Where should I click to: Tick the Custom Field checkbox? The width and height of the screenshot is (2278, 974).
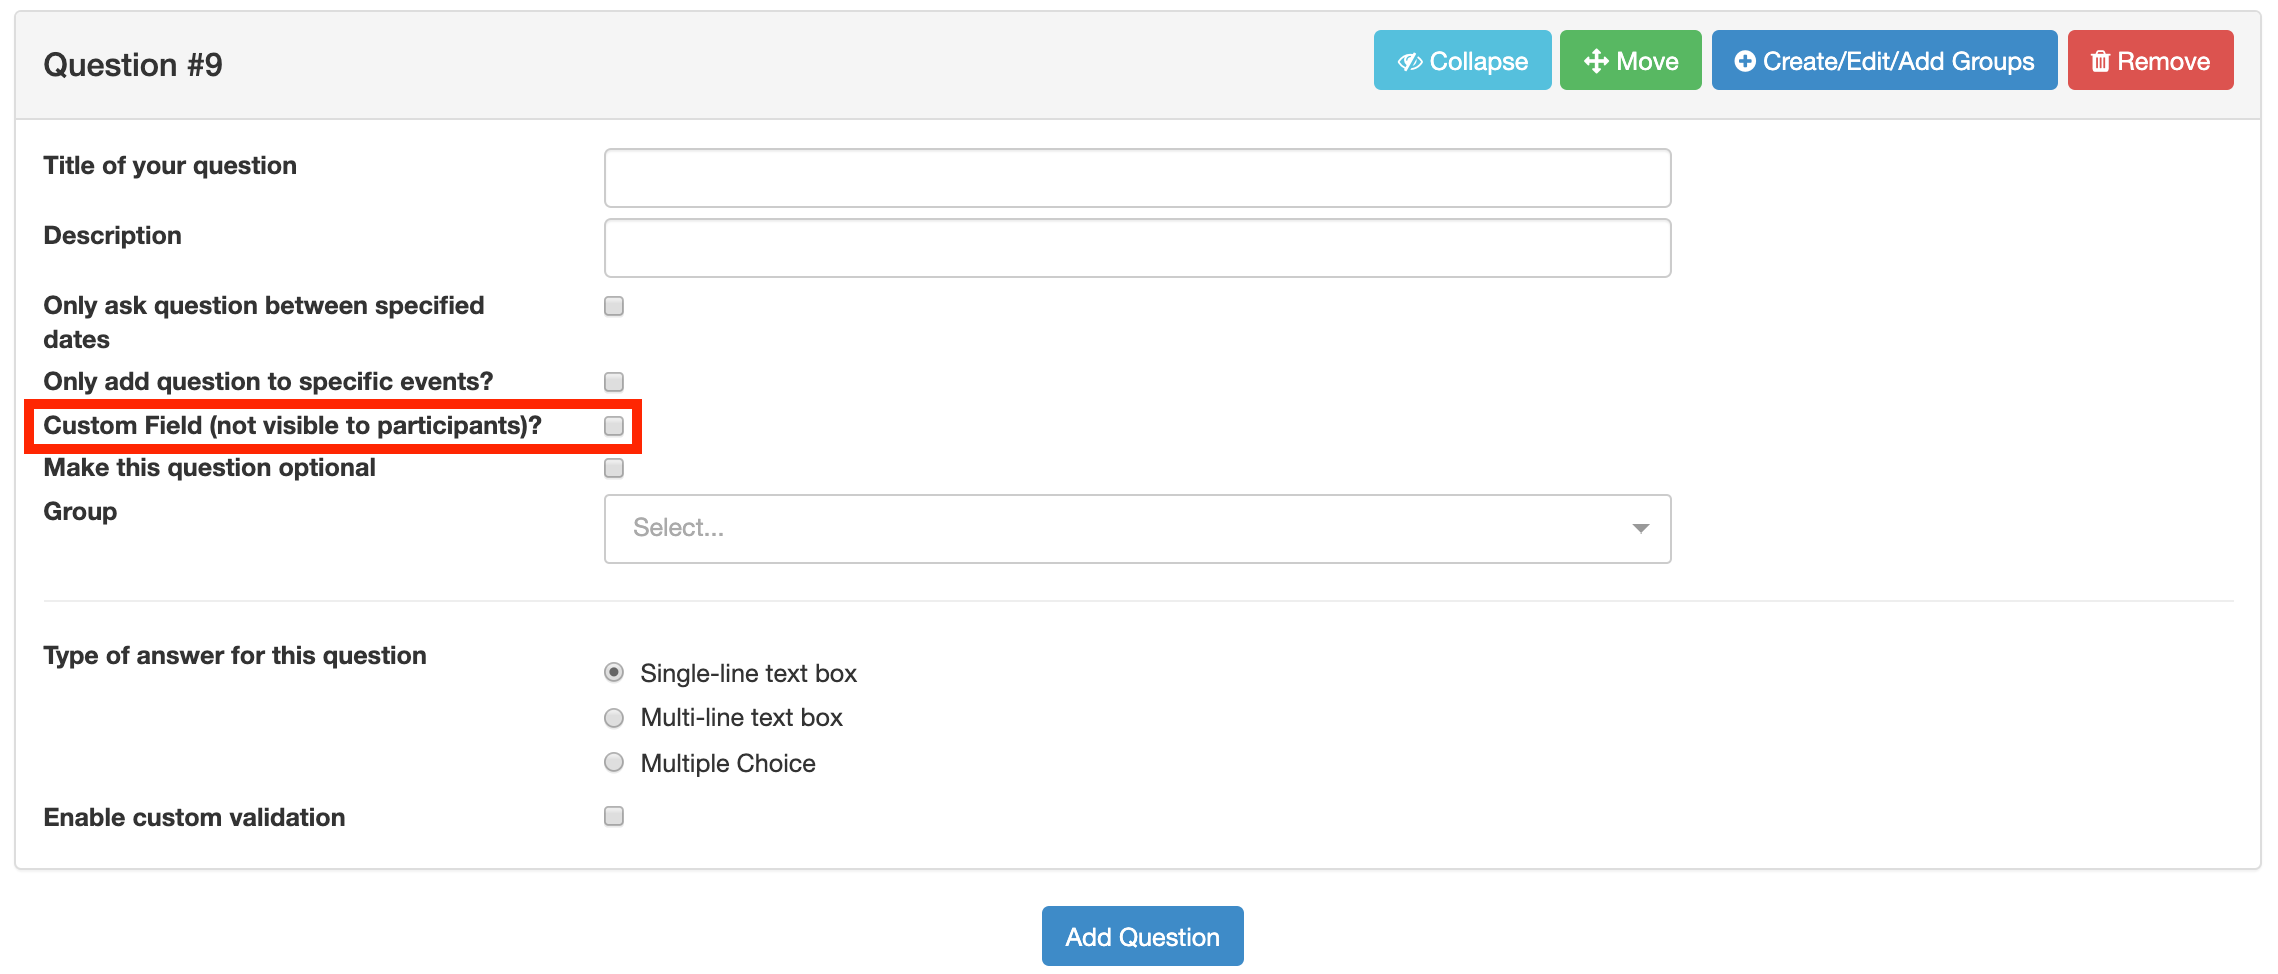click(614, 426)
